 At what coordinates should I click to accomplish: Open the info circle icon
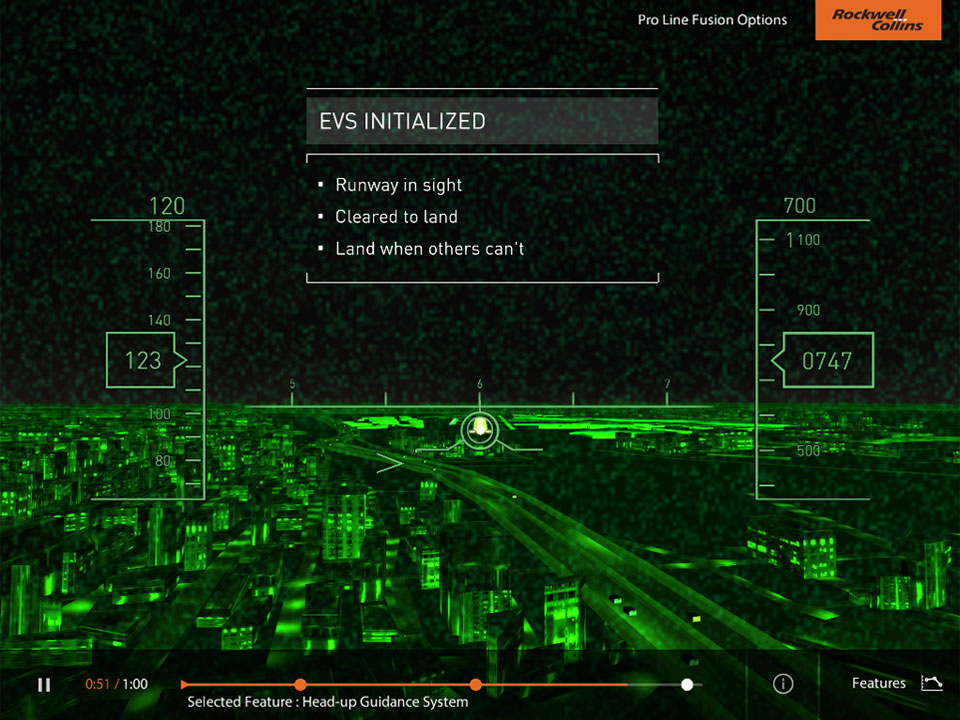tap(783, 684)
